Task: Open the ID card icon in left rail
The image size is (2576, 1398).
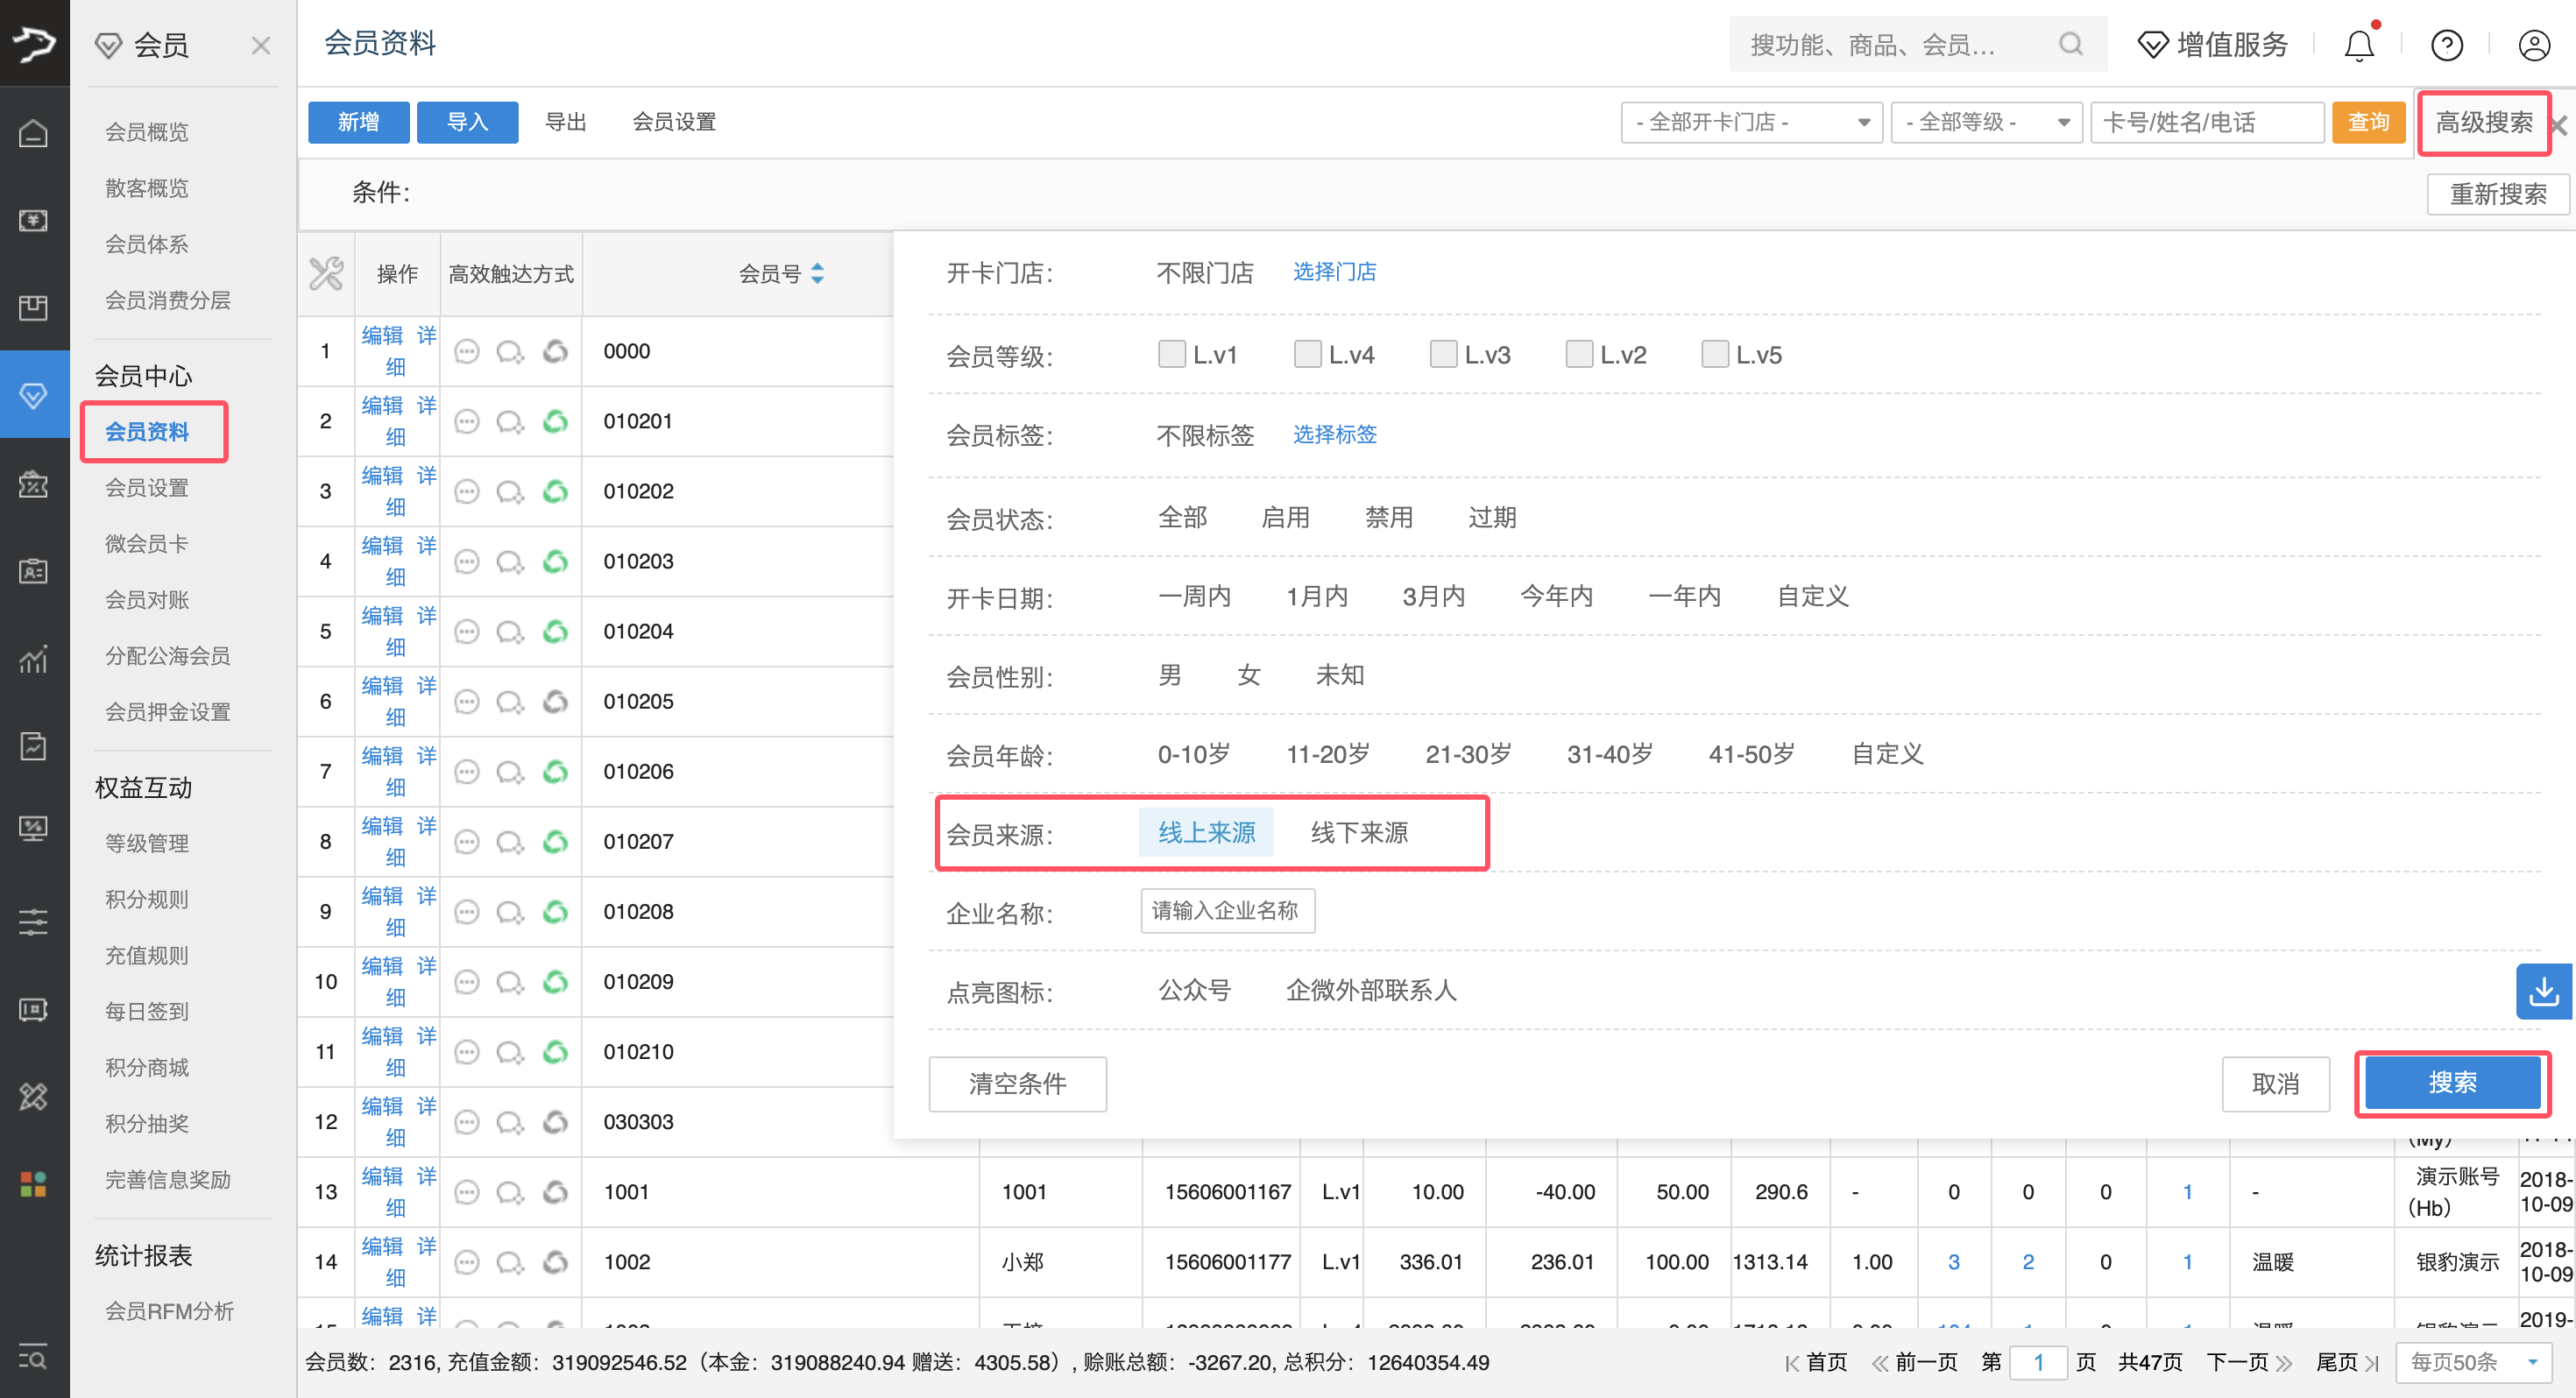Action: pos(33,571)
